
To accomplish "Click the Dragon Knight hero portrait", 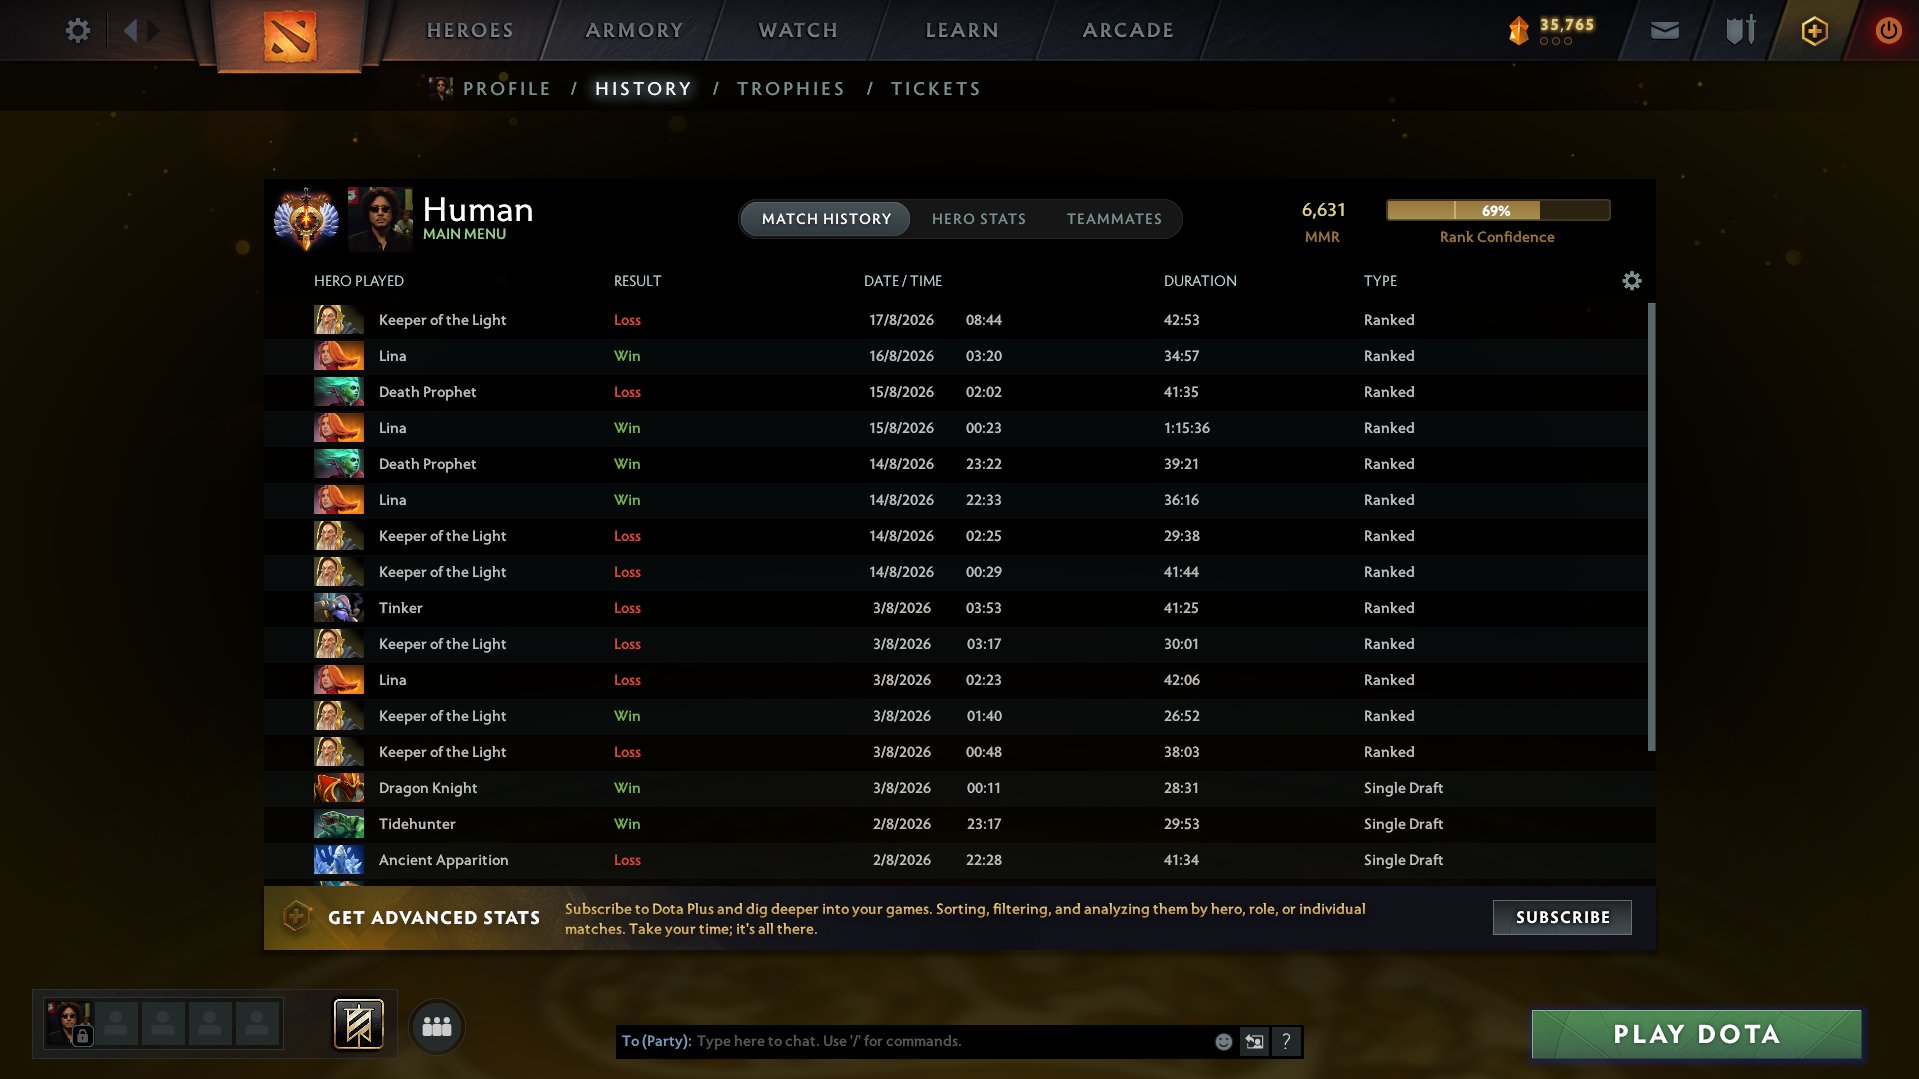I will coord(339,788).
